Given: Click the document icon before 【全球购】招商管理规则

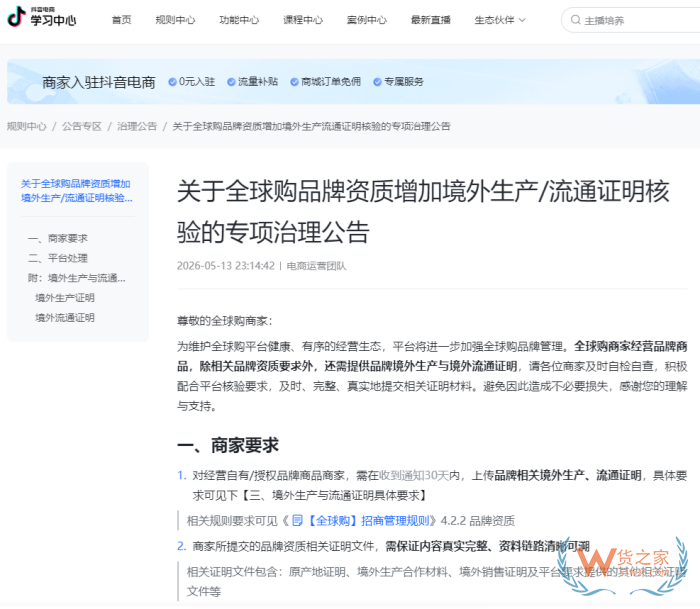Looking at the screenshot, I should [x=297, y=521].
